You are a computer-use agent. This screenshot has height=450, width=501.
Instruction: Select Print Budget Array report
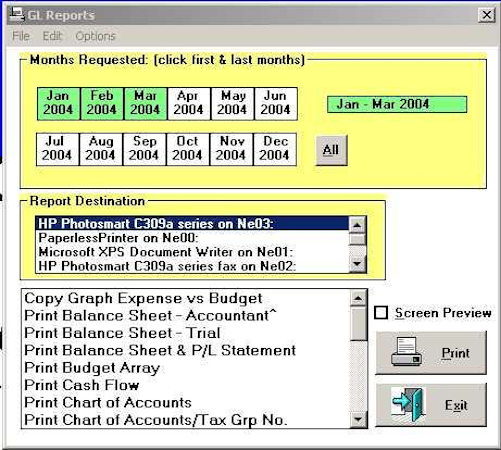[x=185, y=368]
